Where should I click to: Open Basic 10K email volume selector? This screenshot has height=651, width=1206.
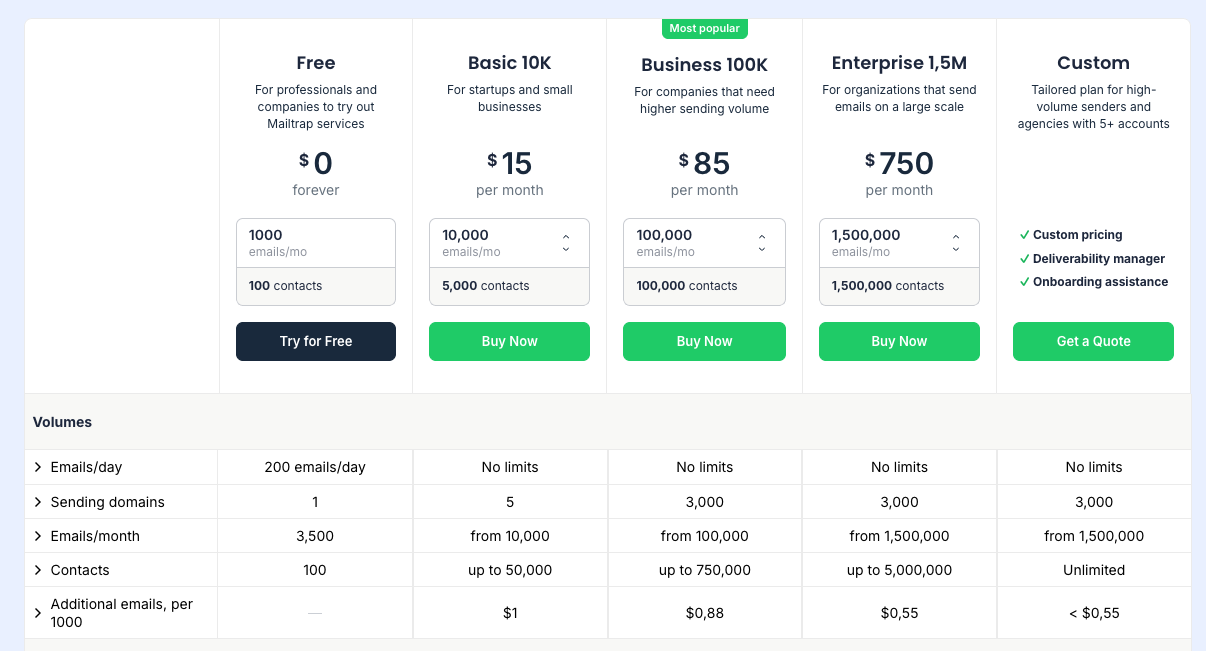click(x=565, y=243)
